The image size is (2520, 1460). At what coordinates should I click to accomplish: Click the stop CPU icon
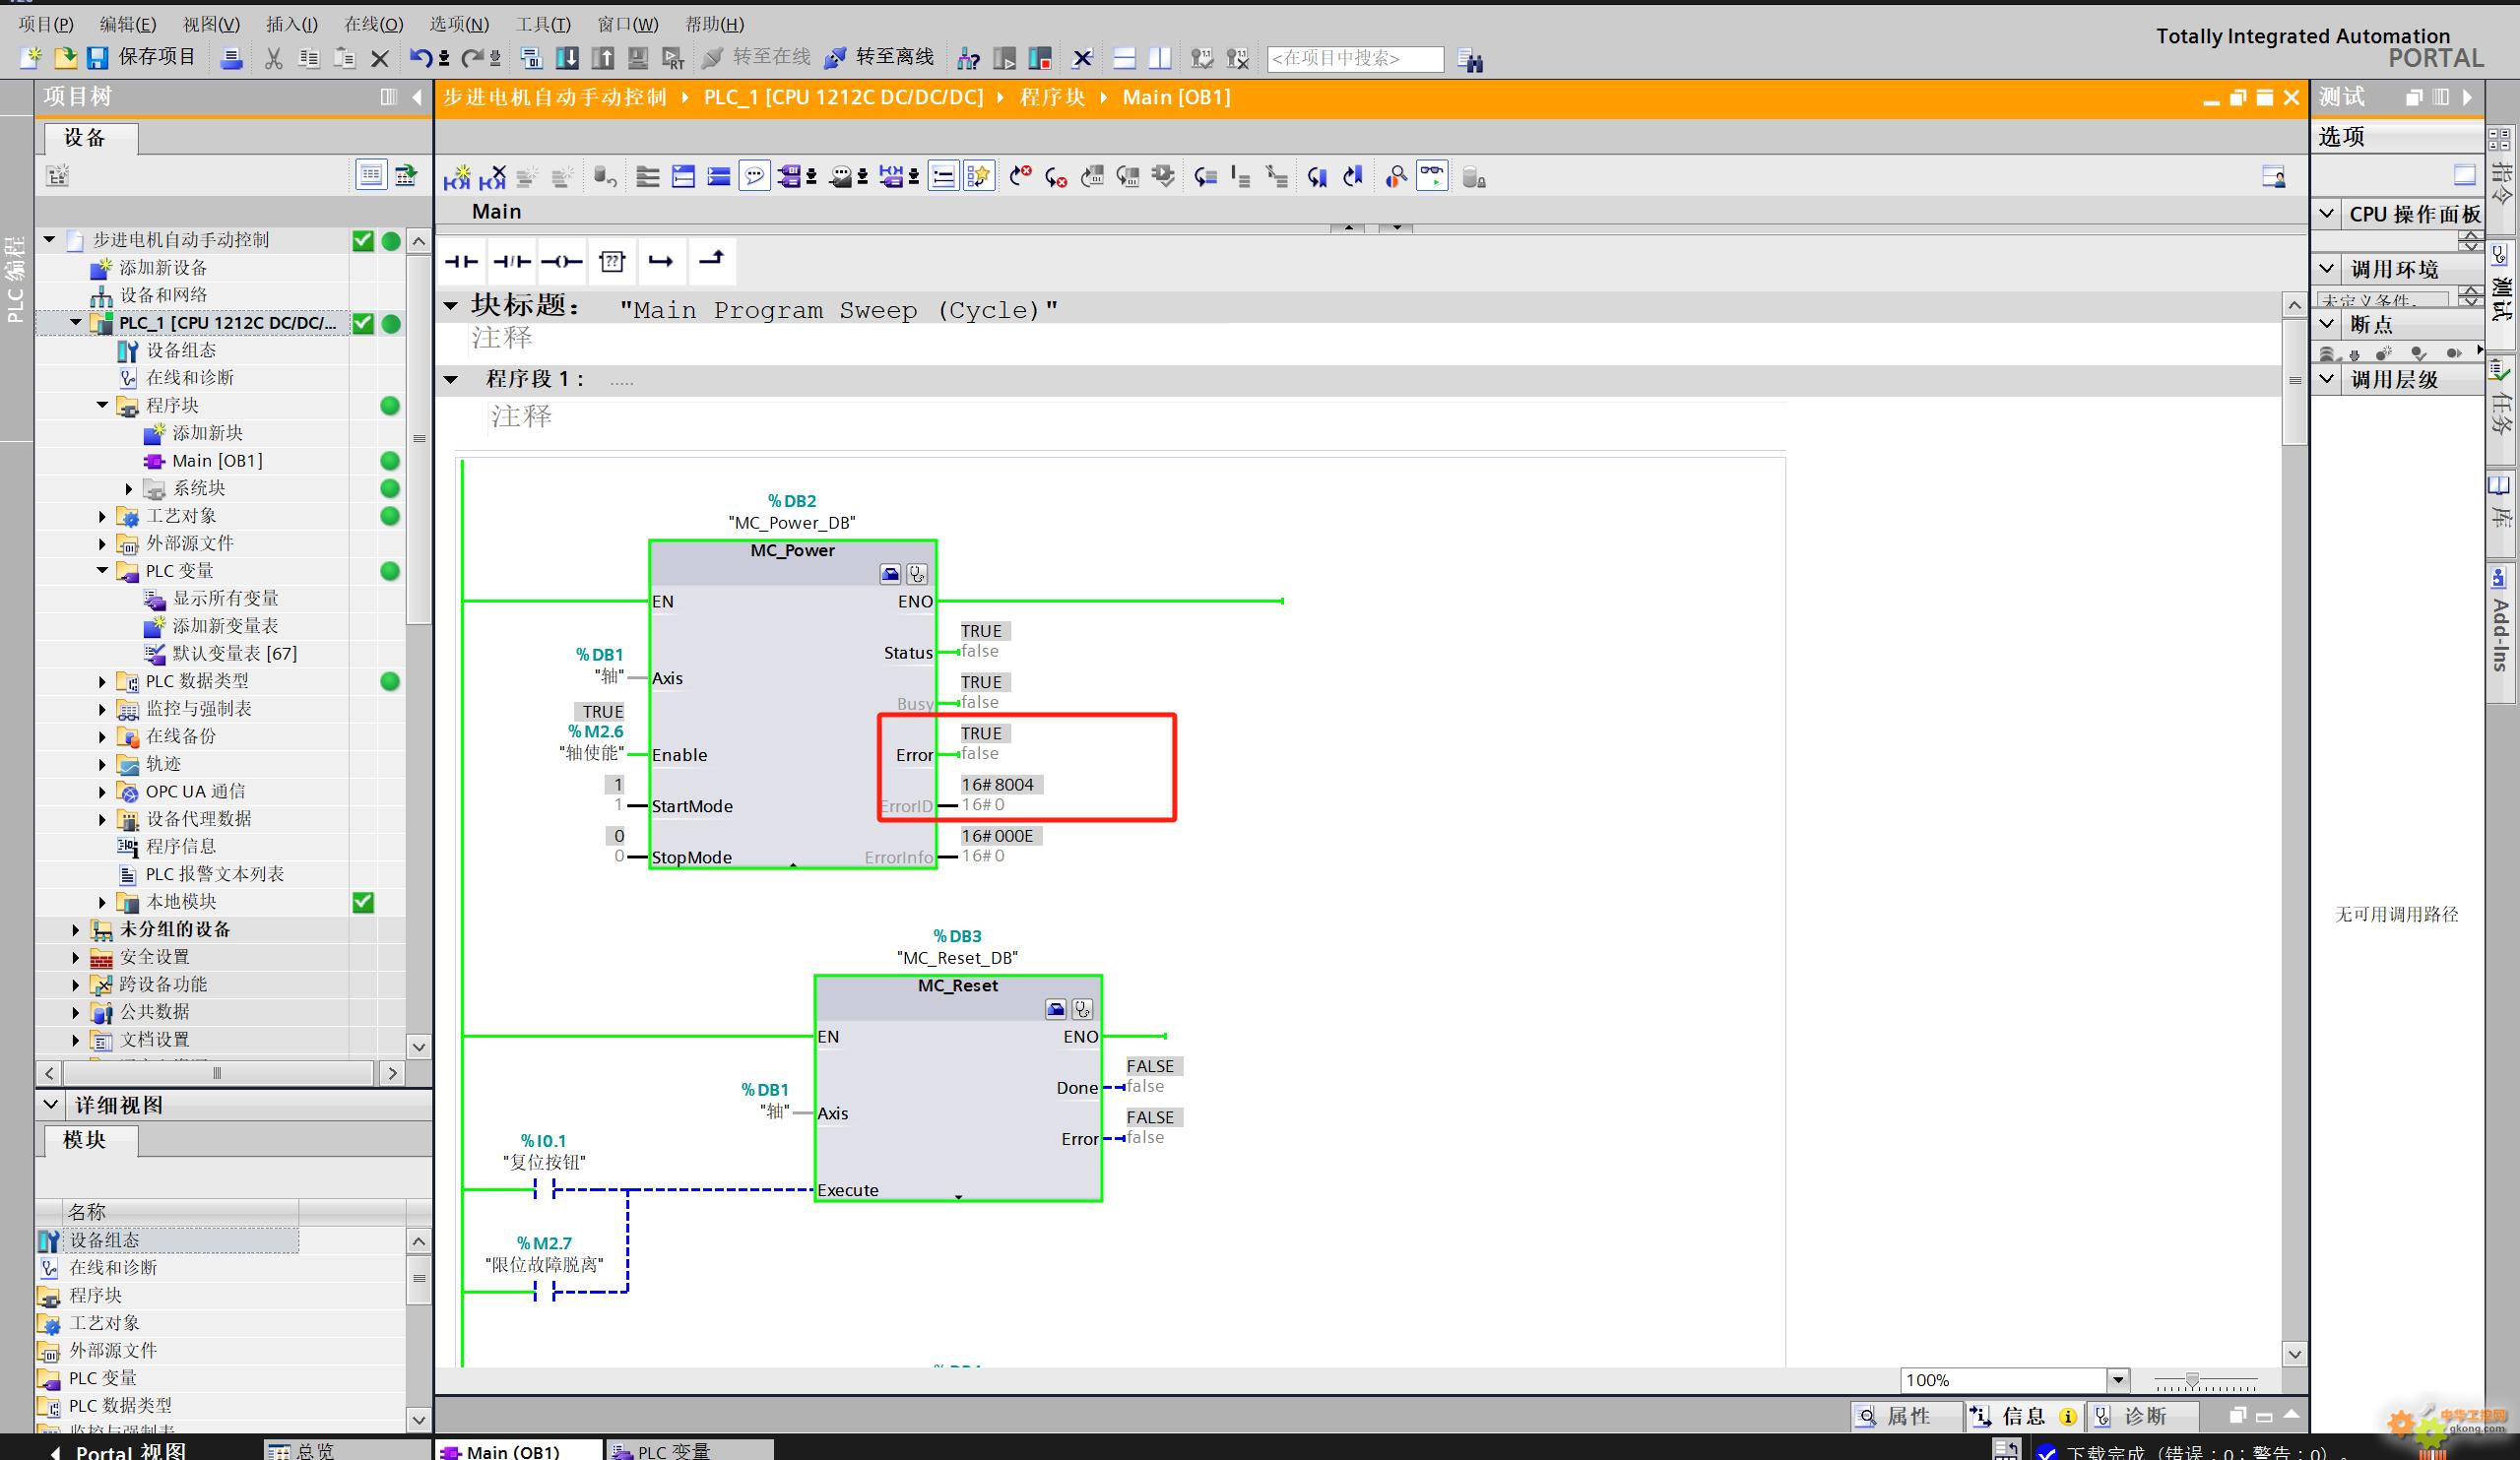pos(1040,59)
